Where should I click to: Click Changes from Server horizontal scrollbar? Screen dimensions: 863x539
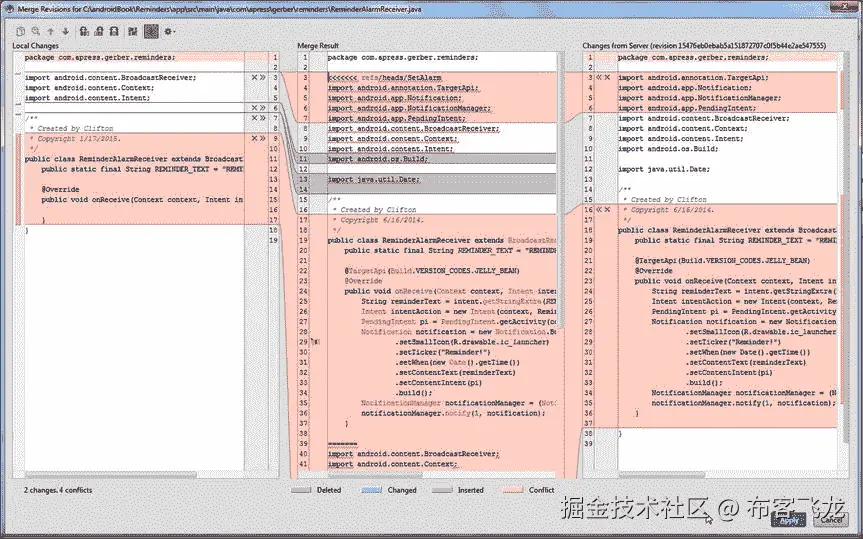point(662,475)
